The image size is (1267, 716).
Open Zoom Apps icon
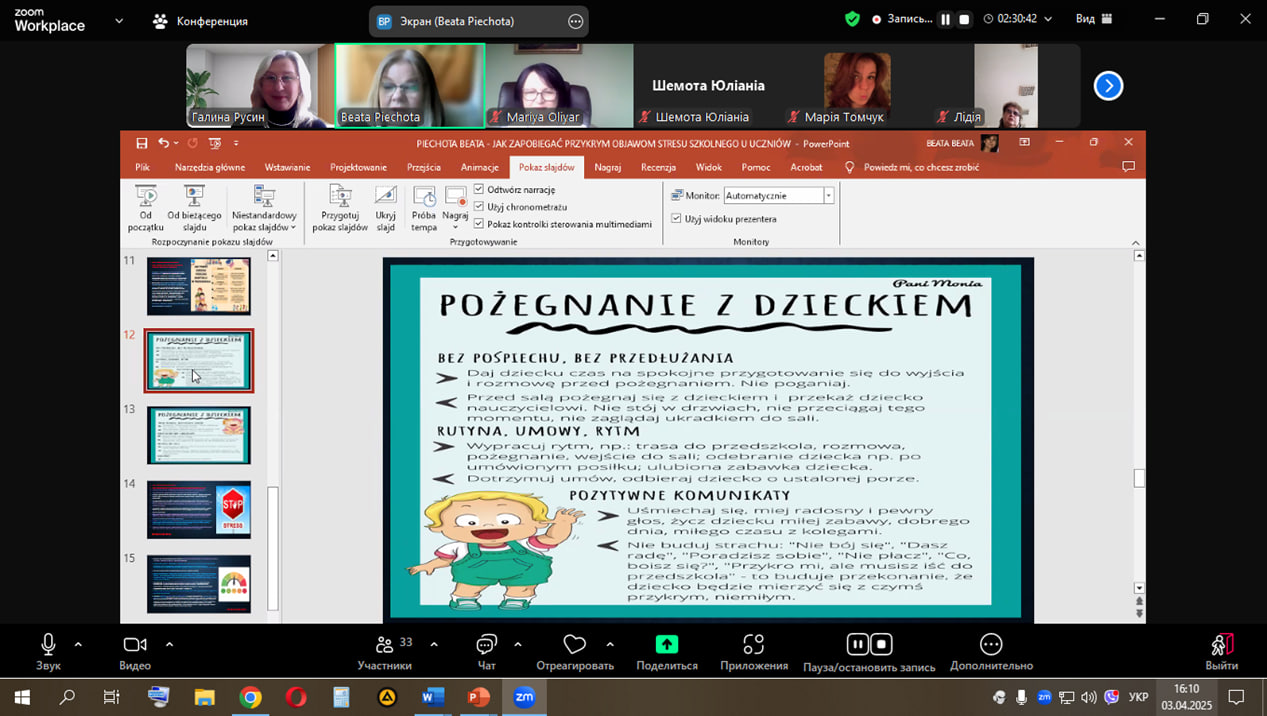pyautogui.click(x=753, y=645)
